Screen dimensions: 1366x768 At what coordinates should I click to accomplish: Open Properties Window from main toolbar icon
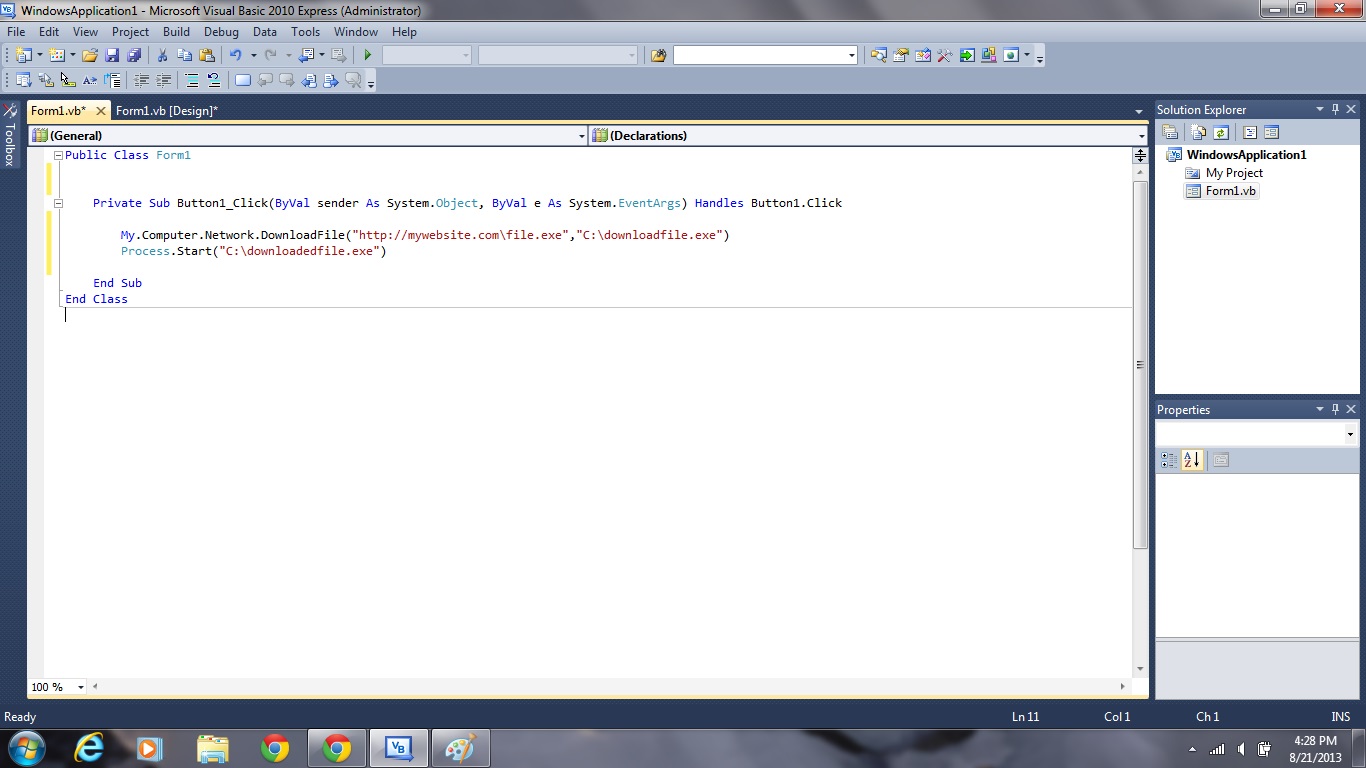pyautogui.click(x=900, y=56)
